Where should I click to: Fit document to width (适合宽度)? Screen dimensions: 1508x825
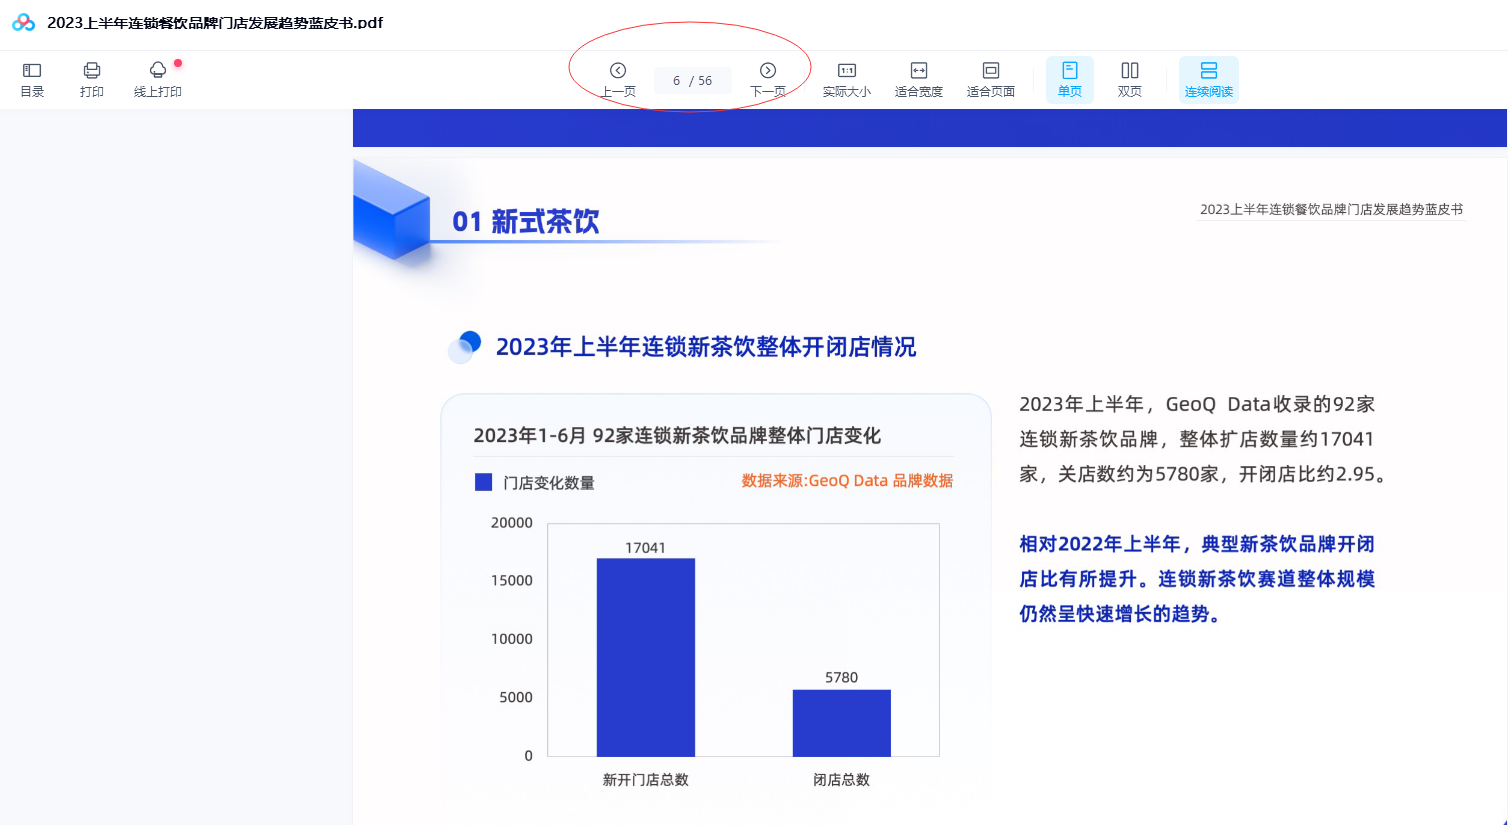point(919,79)
